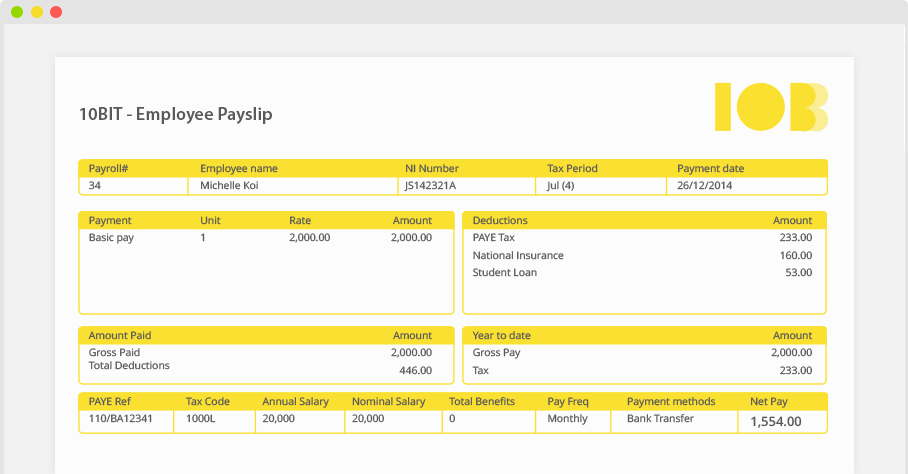Viewport: 908px width, 474px height.
Task: Select nominal salary value 20,000
Action: pos(368,418)
